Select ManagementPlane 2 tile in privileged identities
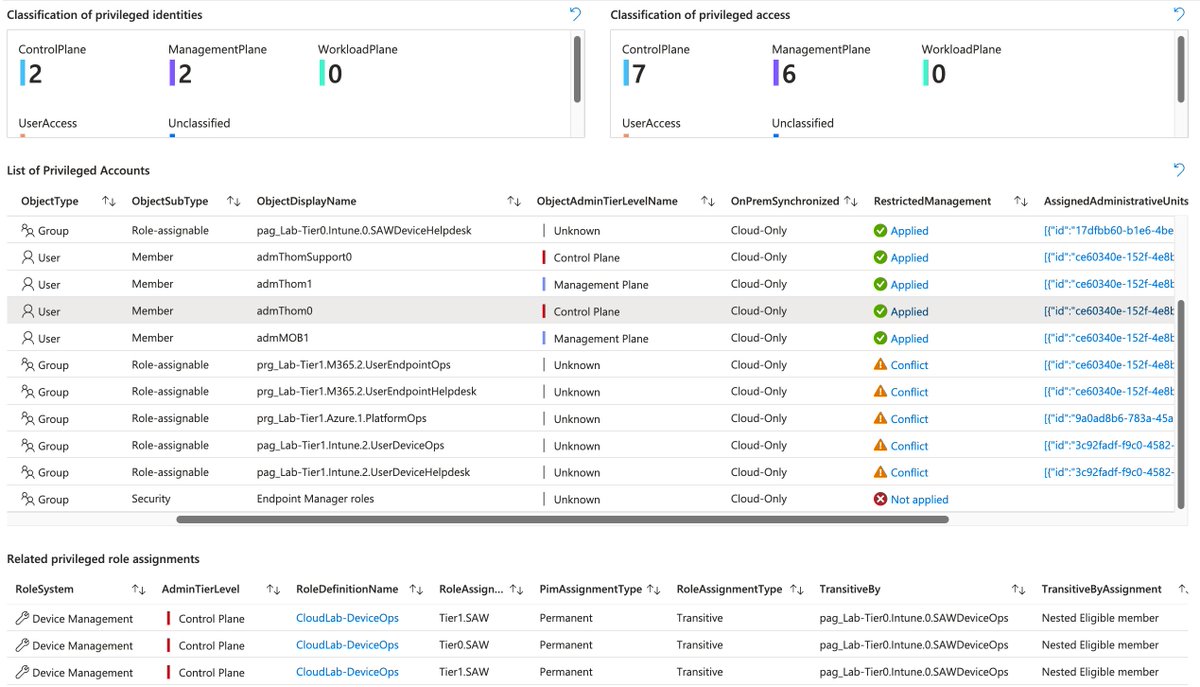 pos(217,65)
